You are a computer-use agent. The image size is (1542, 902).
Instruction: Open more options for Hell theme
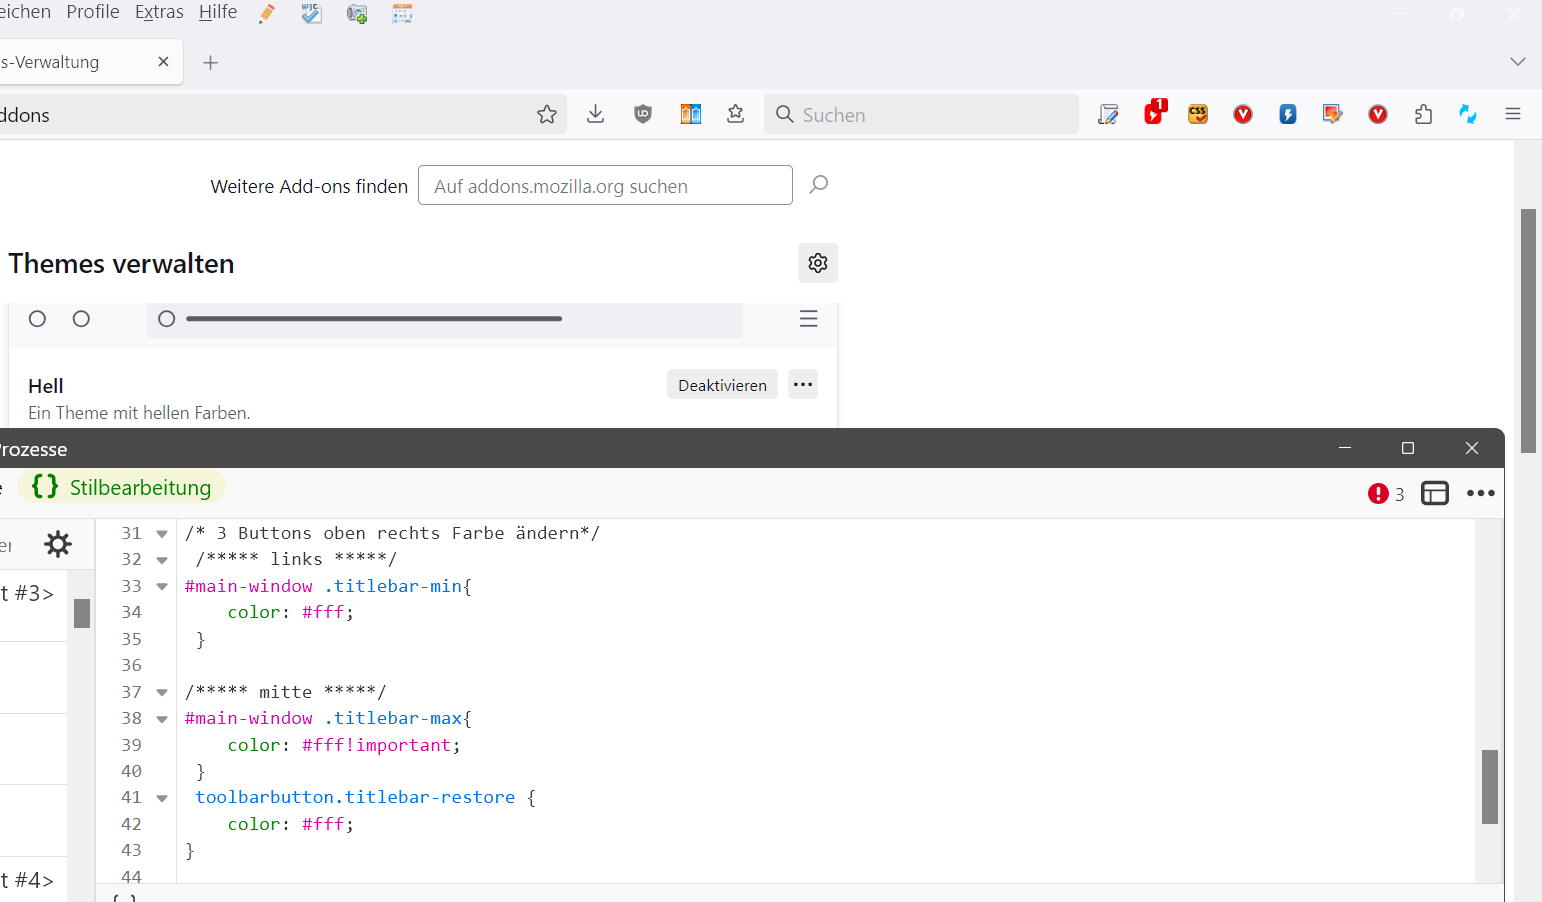coord(803,385)
